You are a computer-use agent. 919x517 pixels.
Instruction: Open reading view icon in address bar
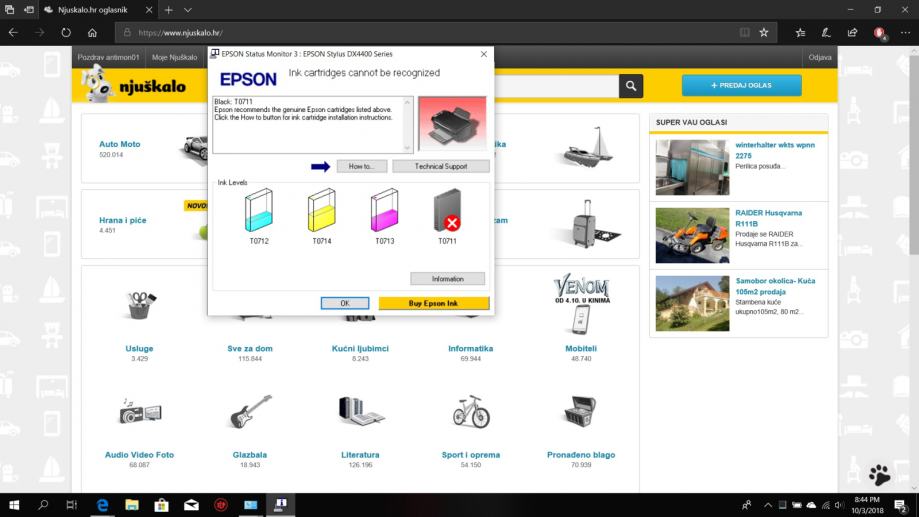[x=744, y=33]
